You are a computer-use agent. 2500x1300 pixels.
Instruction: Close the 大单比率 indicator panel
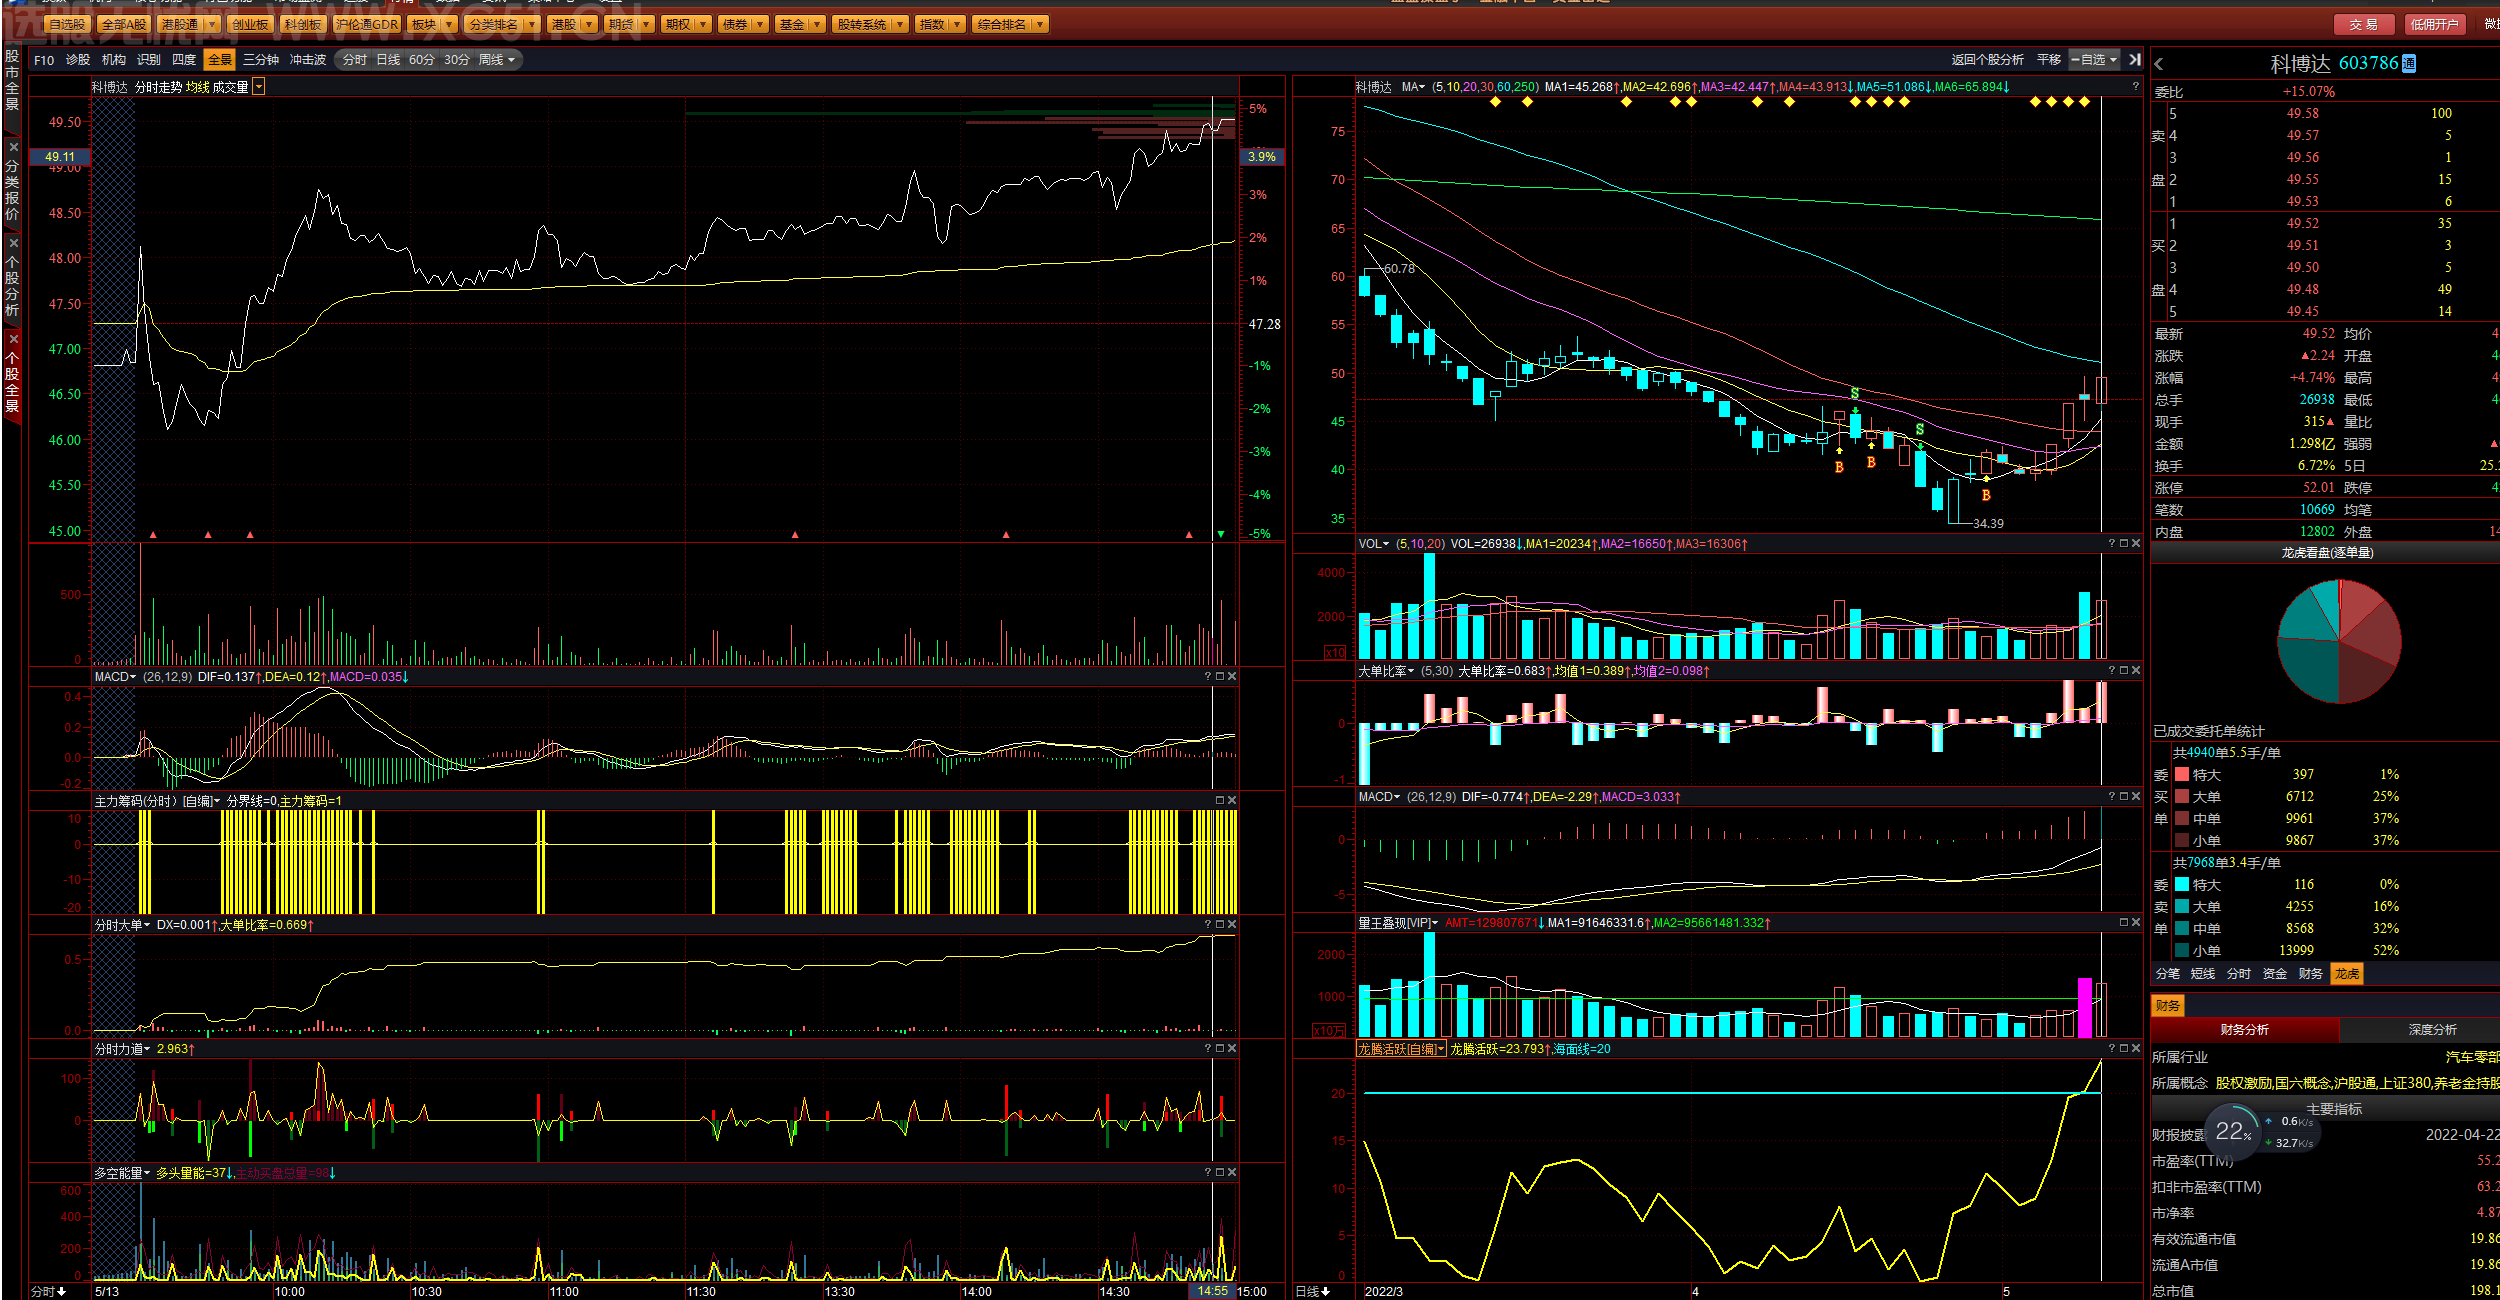2136,670
